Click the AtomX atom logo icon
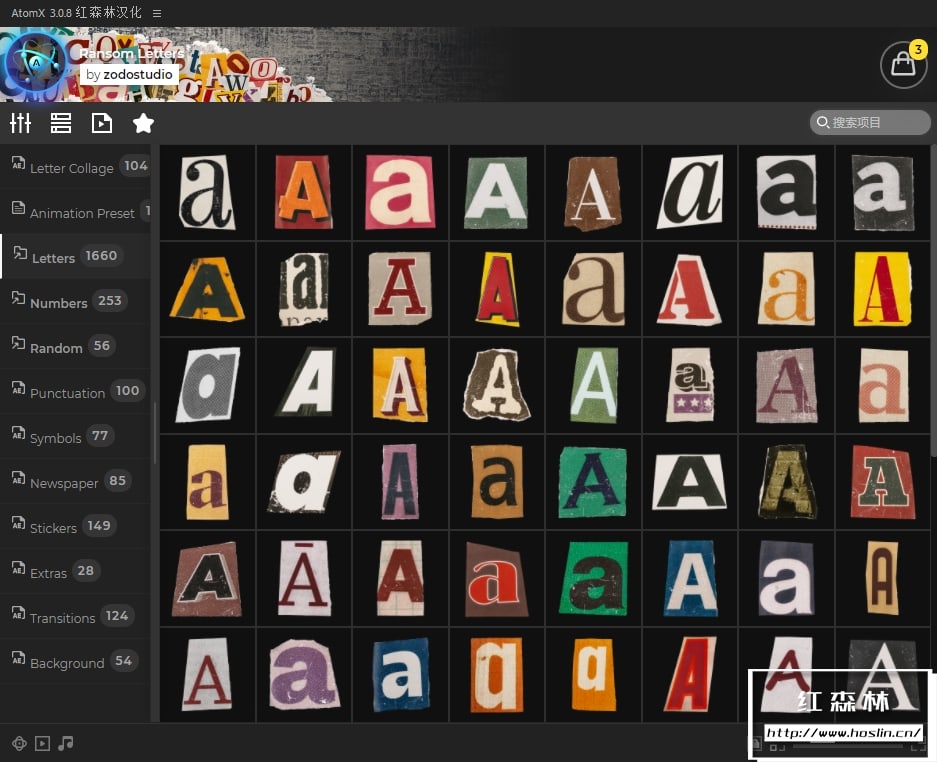The image size is (937, 762). [36, 63]
